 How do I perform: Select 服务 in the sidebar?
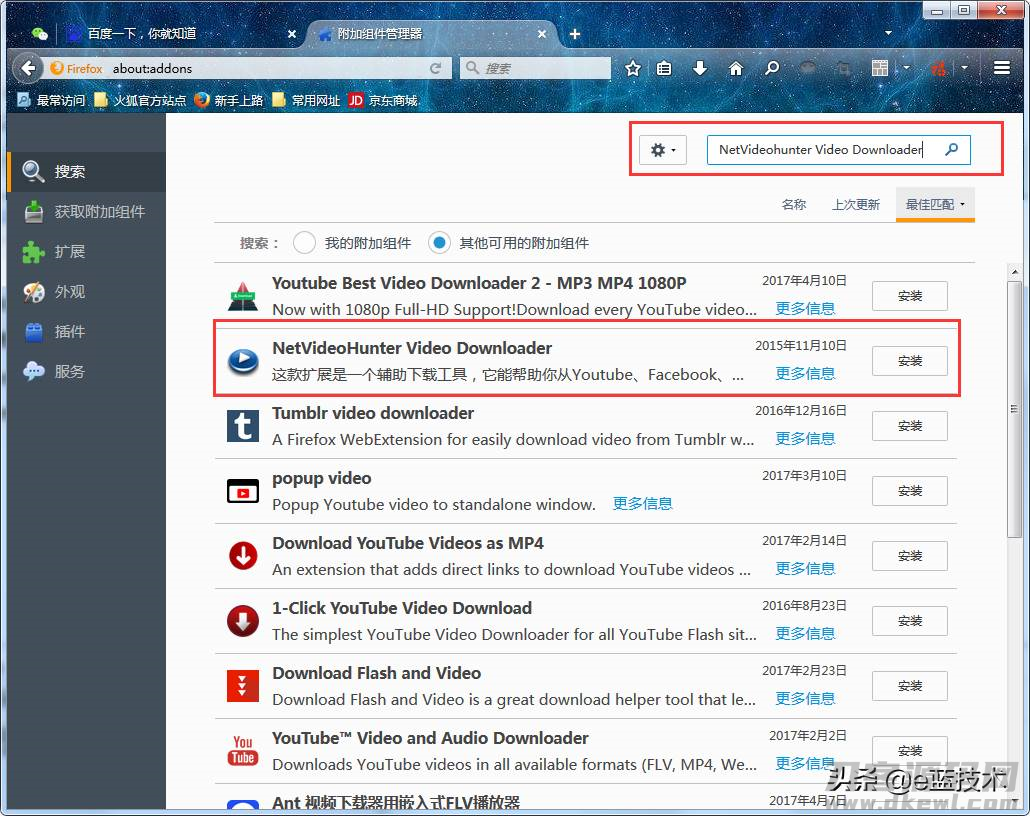tap(87, 372)
